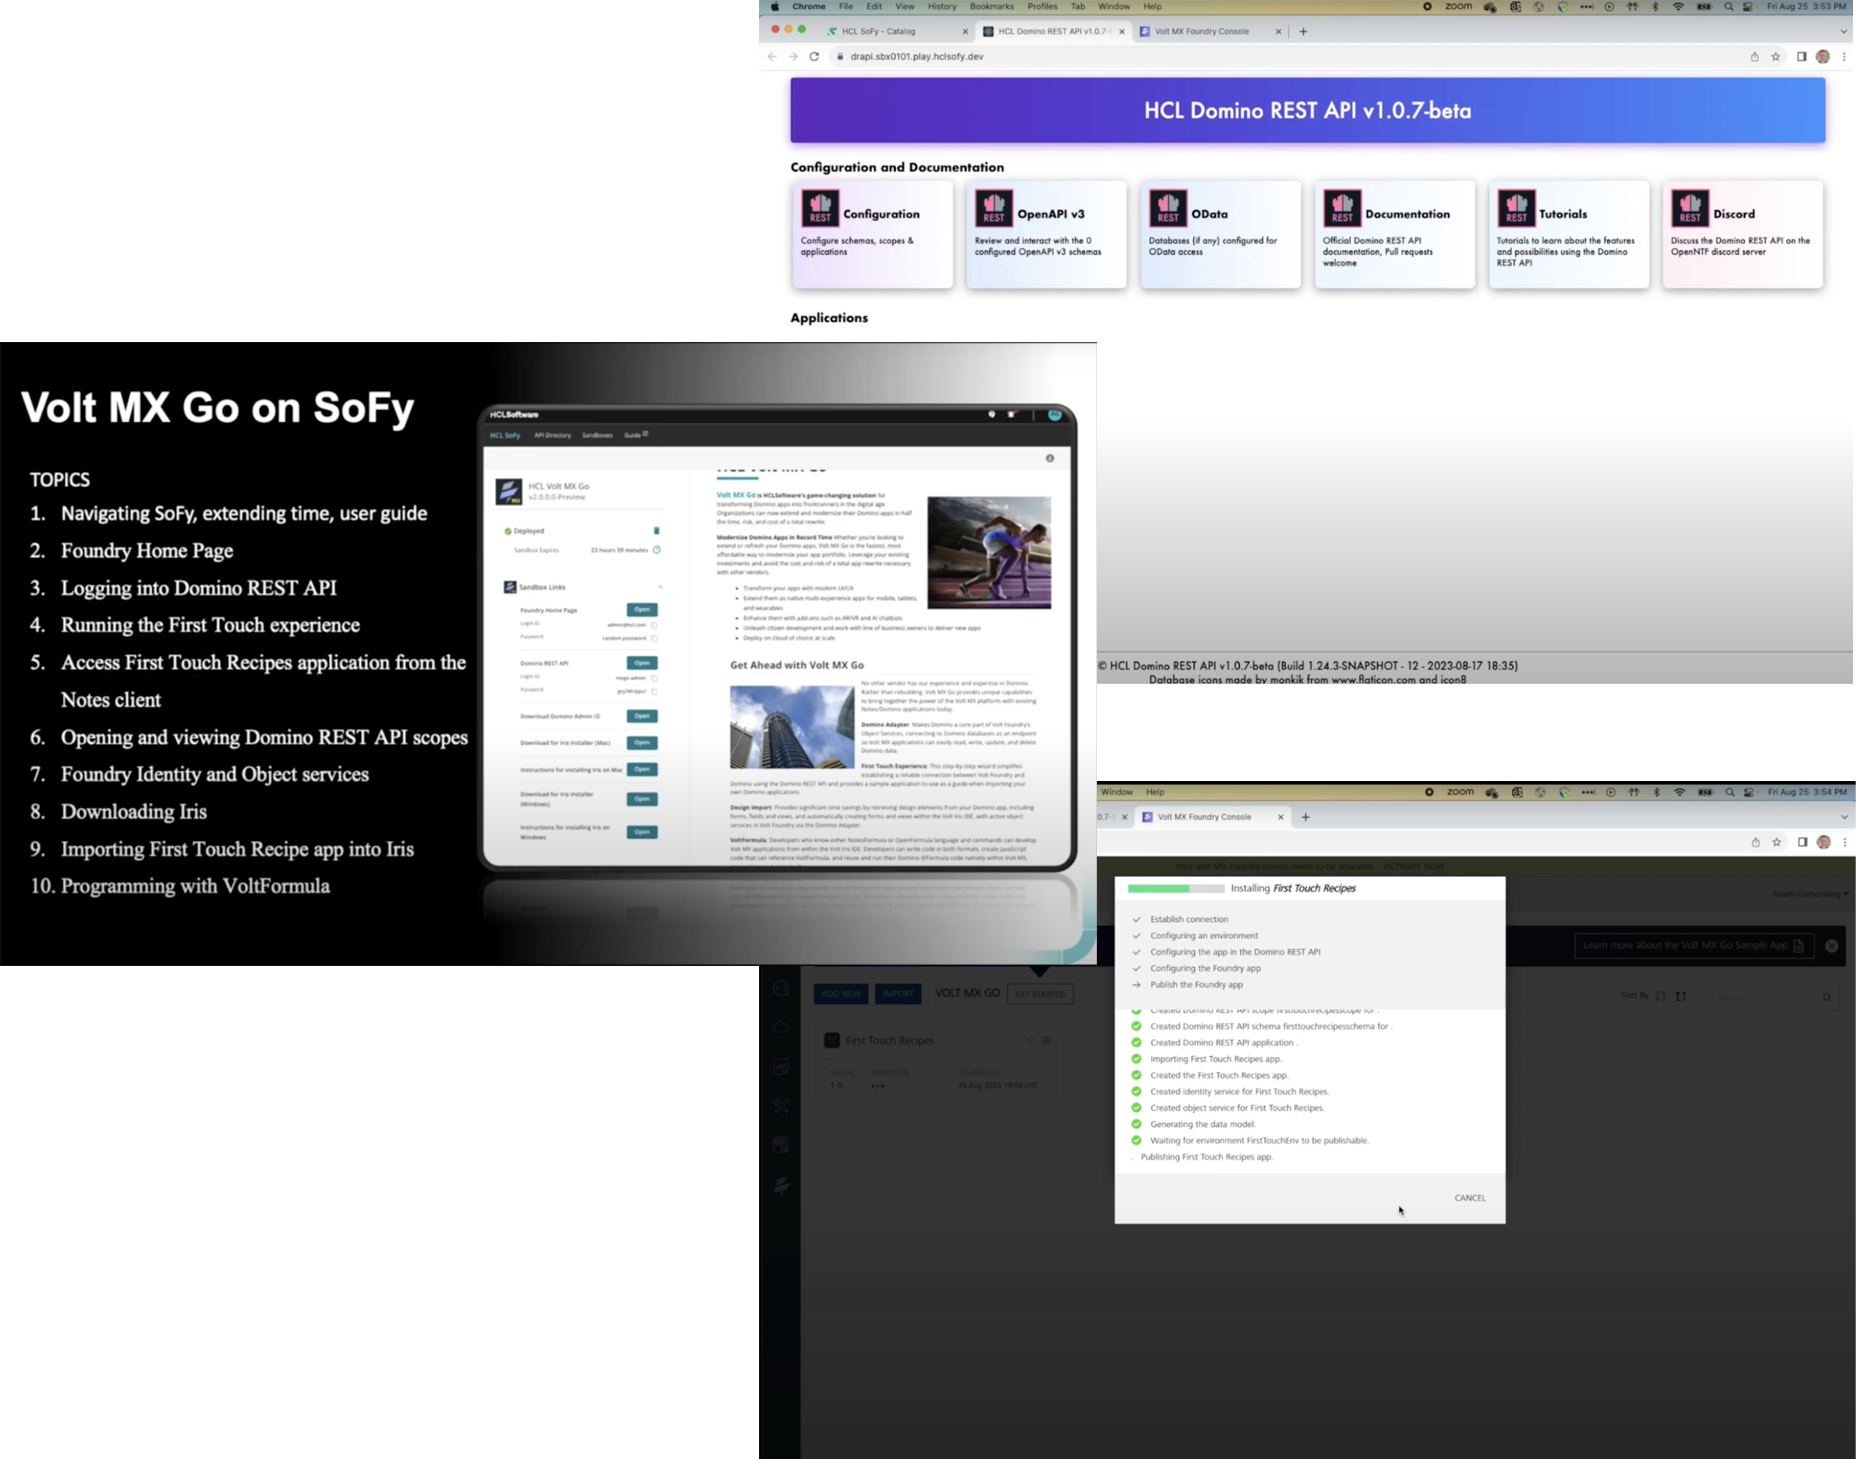Copy the Foundry Home Page Login ID
Viewport: 1856px width, 1459px height.
click(654, 625)
